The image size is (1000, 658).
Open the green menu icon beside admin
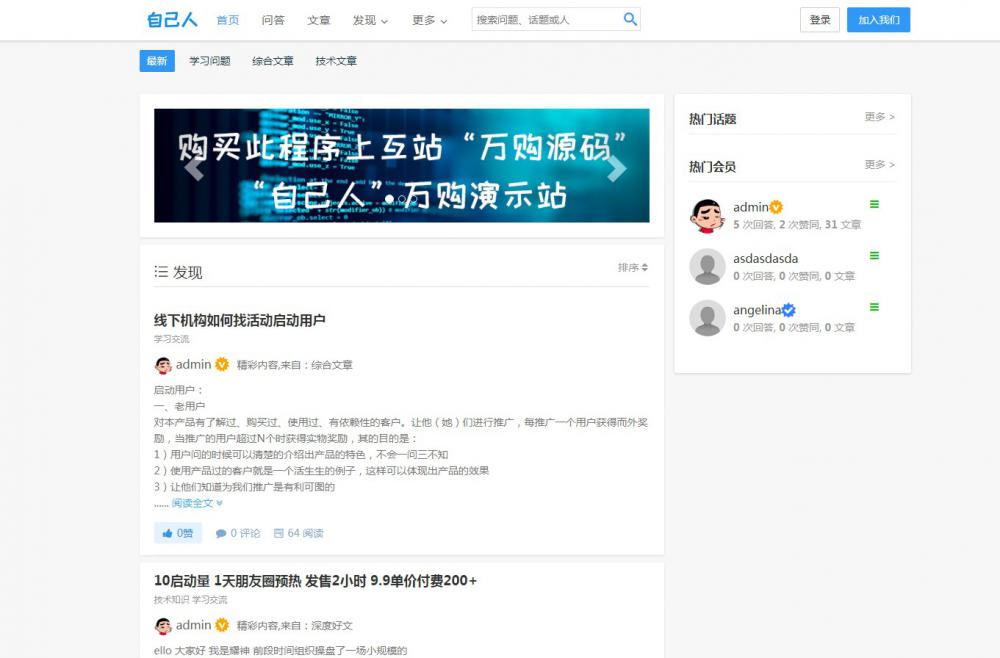874,204
